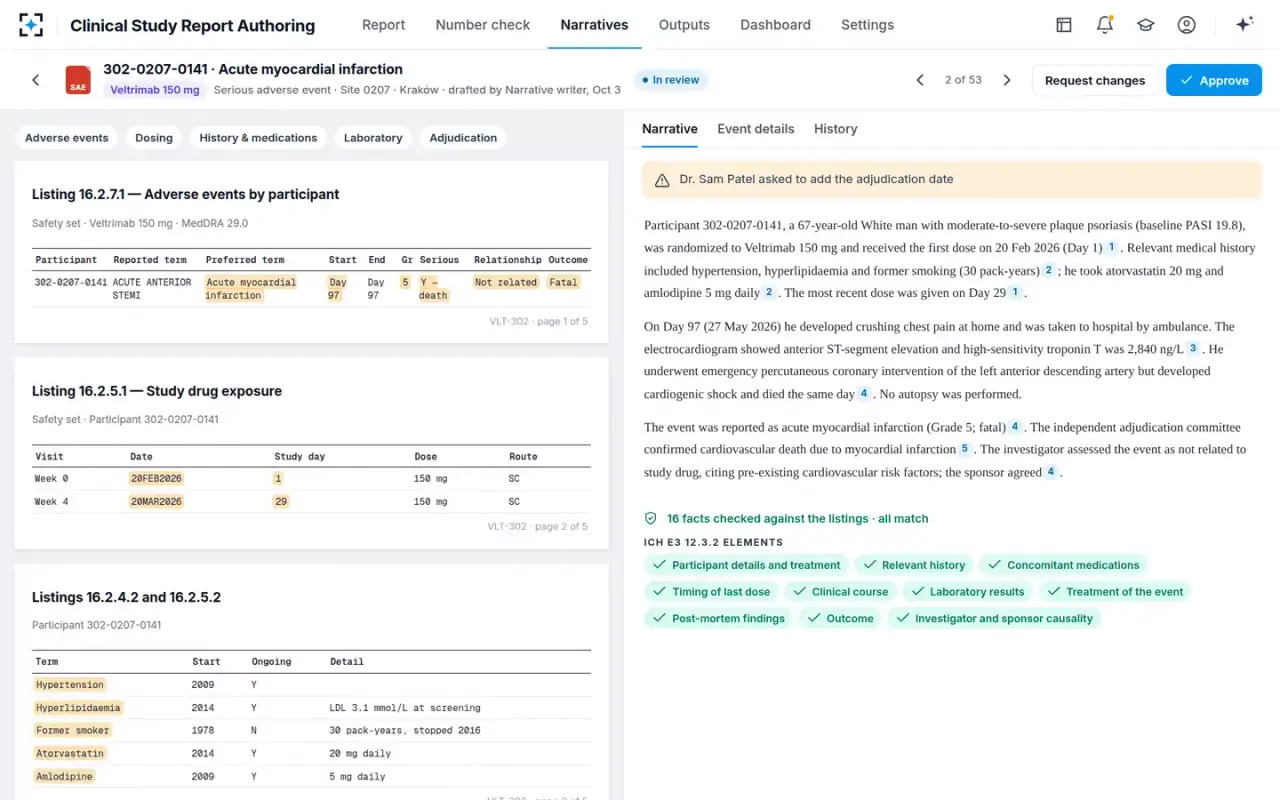This screenshot has height=800, width=1280.
Task: Open the Number check tab
Action: pyautogui.click(x=483, y=25)
